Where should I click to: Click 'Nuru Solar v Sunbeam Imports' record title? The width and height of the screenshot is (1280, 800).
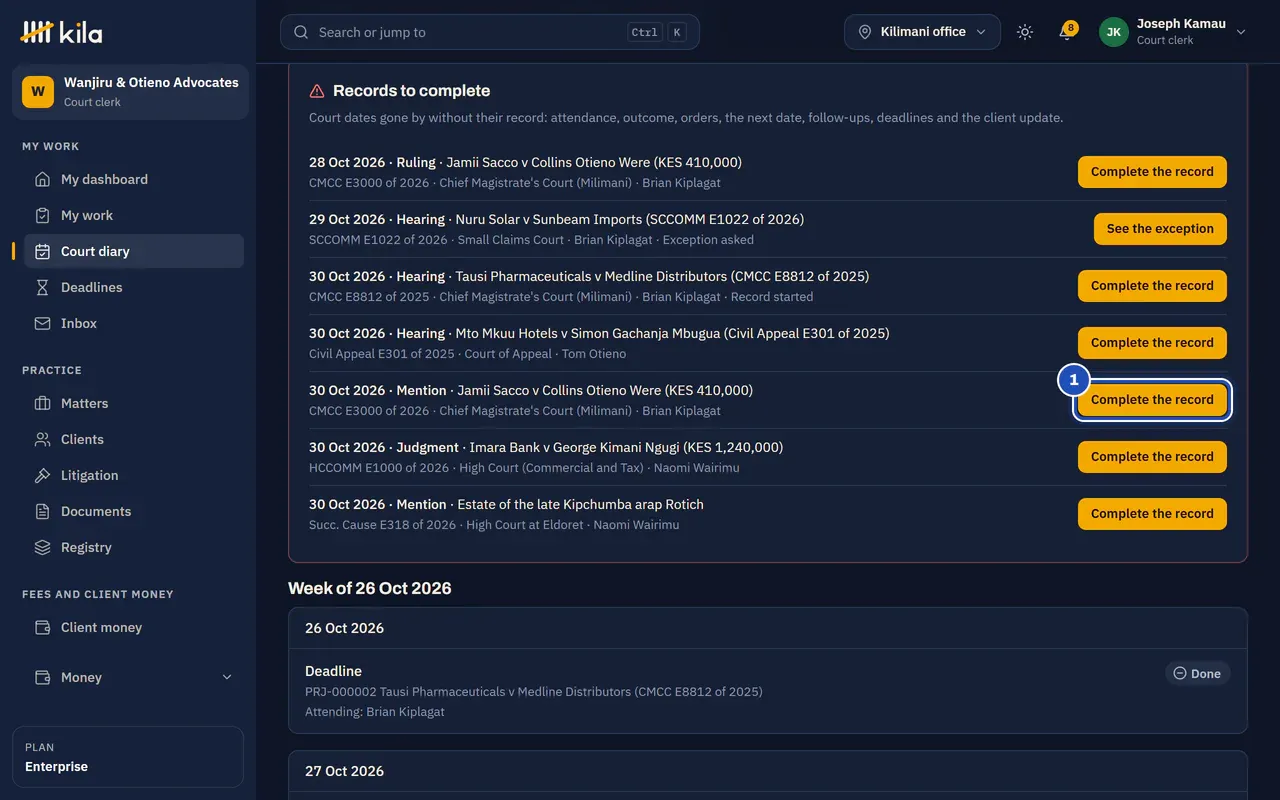pos(630,219)
